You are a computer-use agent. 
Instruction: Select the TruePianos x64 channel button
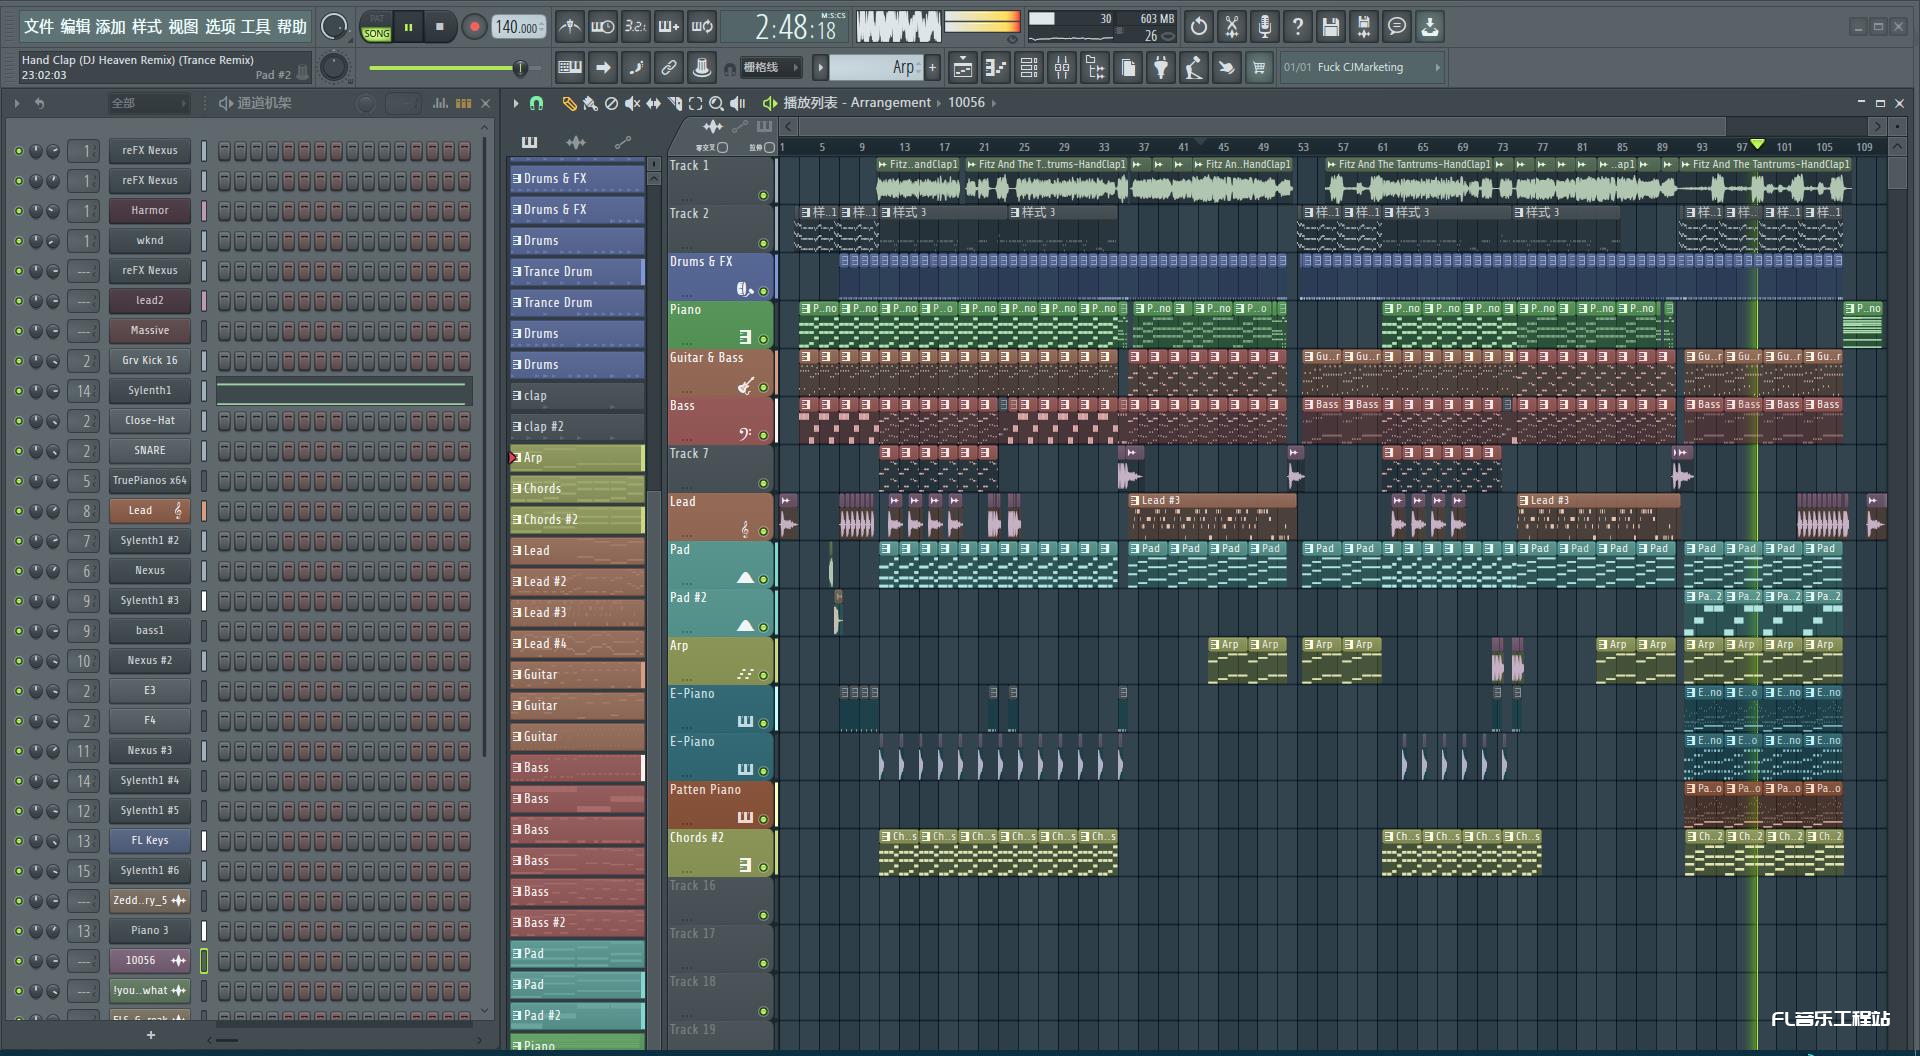150,481
